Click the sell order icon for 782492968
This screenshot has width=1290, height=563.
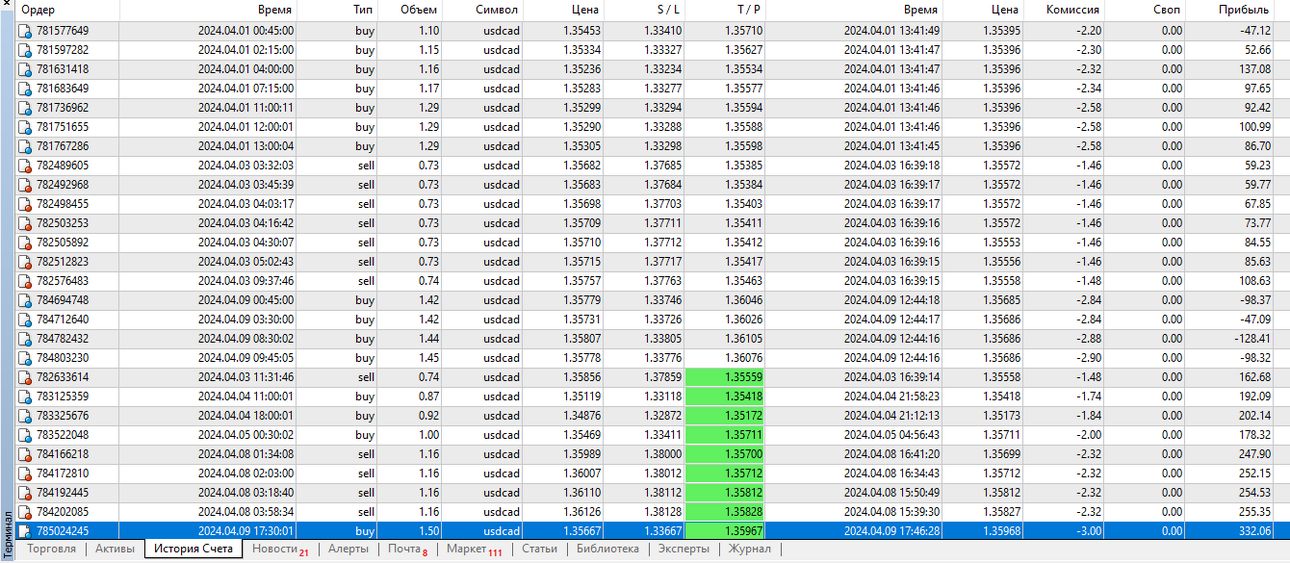click(26, 185)
